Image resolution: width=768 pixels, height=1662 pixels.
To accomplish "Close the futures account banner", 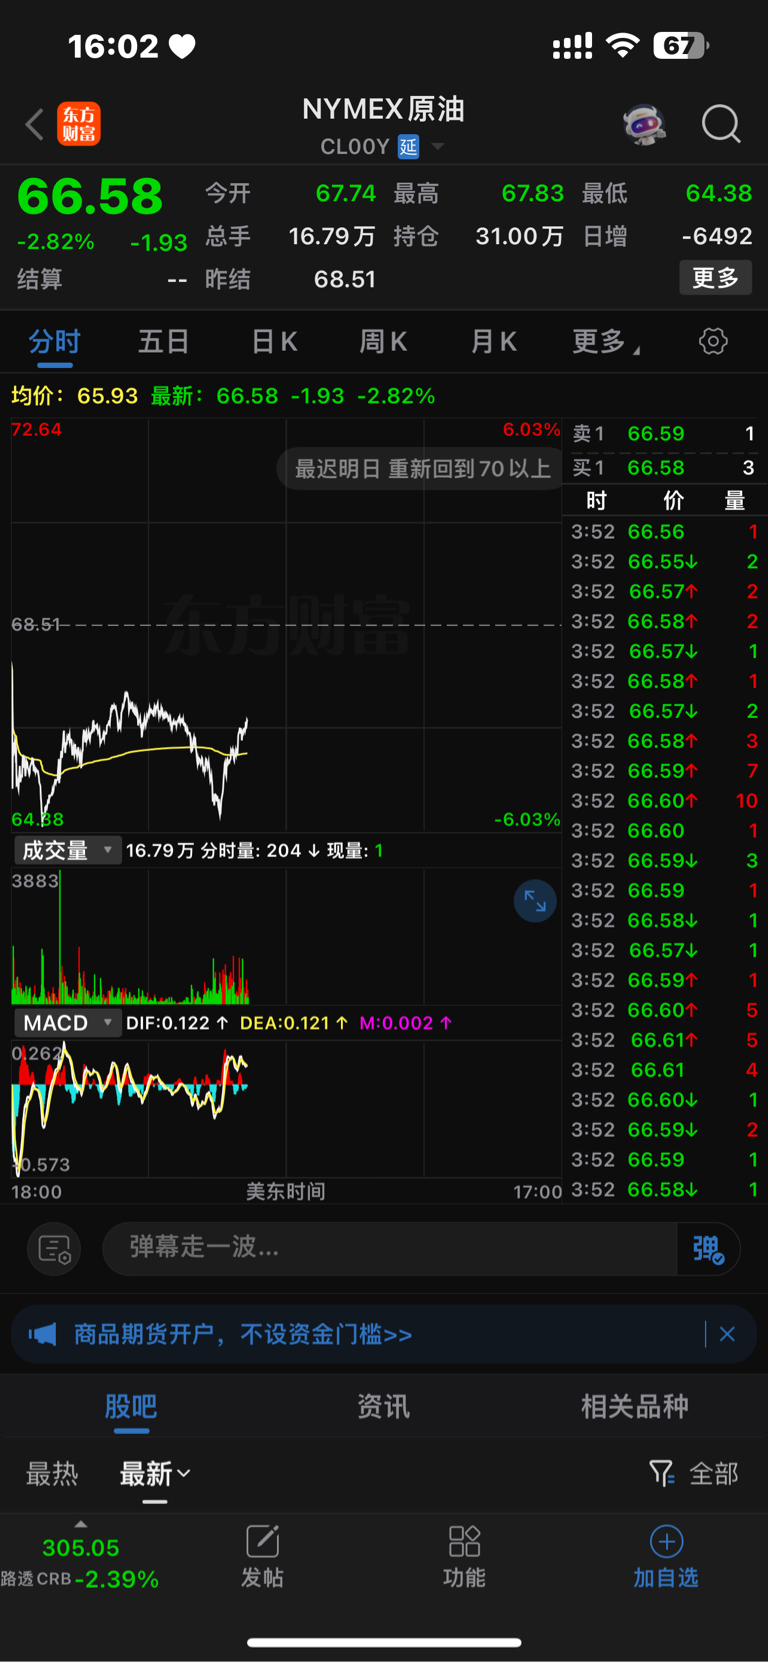I will tap(727, 1334).
